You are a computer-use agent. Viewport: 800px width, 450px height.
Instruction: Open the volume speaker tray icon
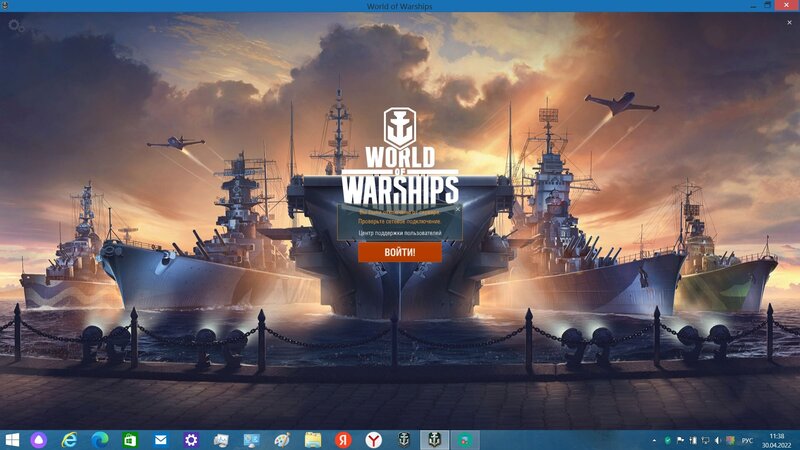pos(718,440)
